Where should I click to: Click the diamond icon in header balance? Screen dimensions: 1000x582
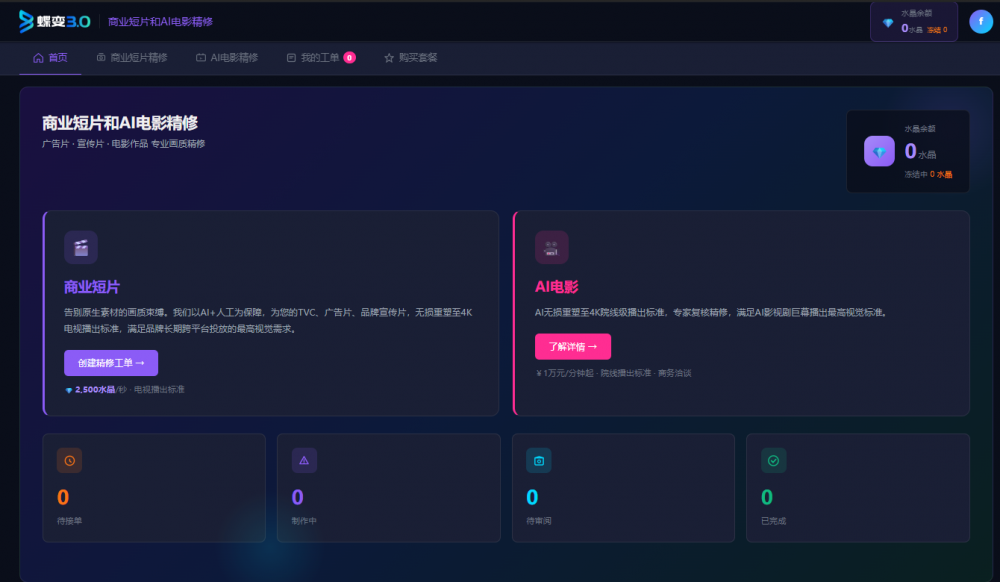tap(888, 23)
